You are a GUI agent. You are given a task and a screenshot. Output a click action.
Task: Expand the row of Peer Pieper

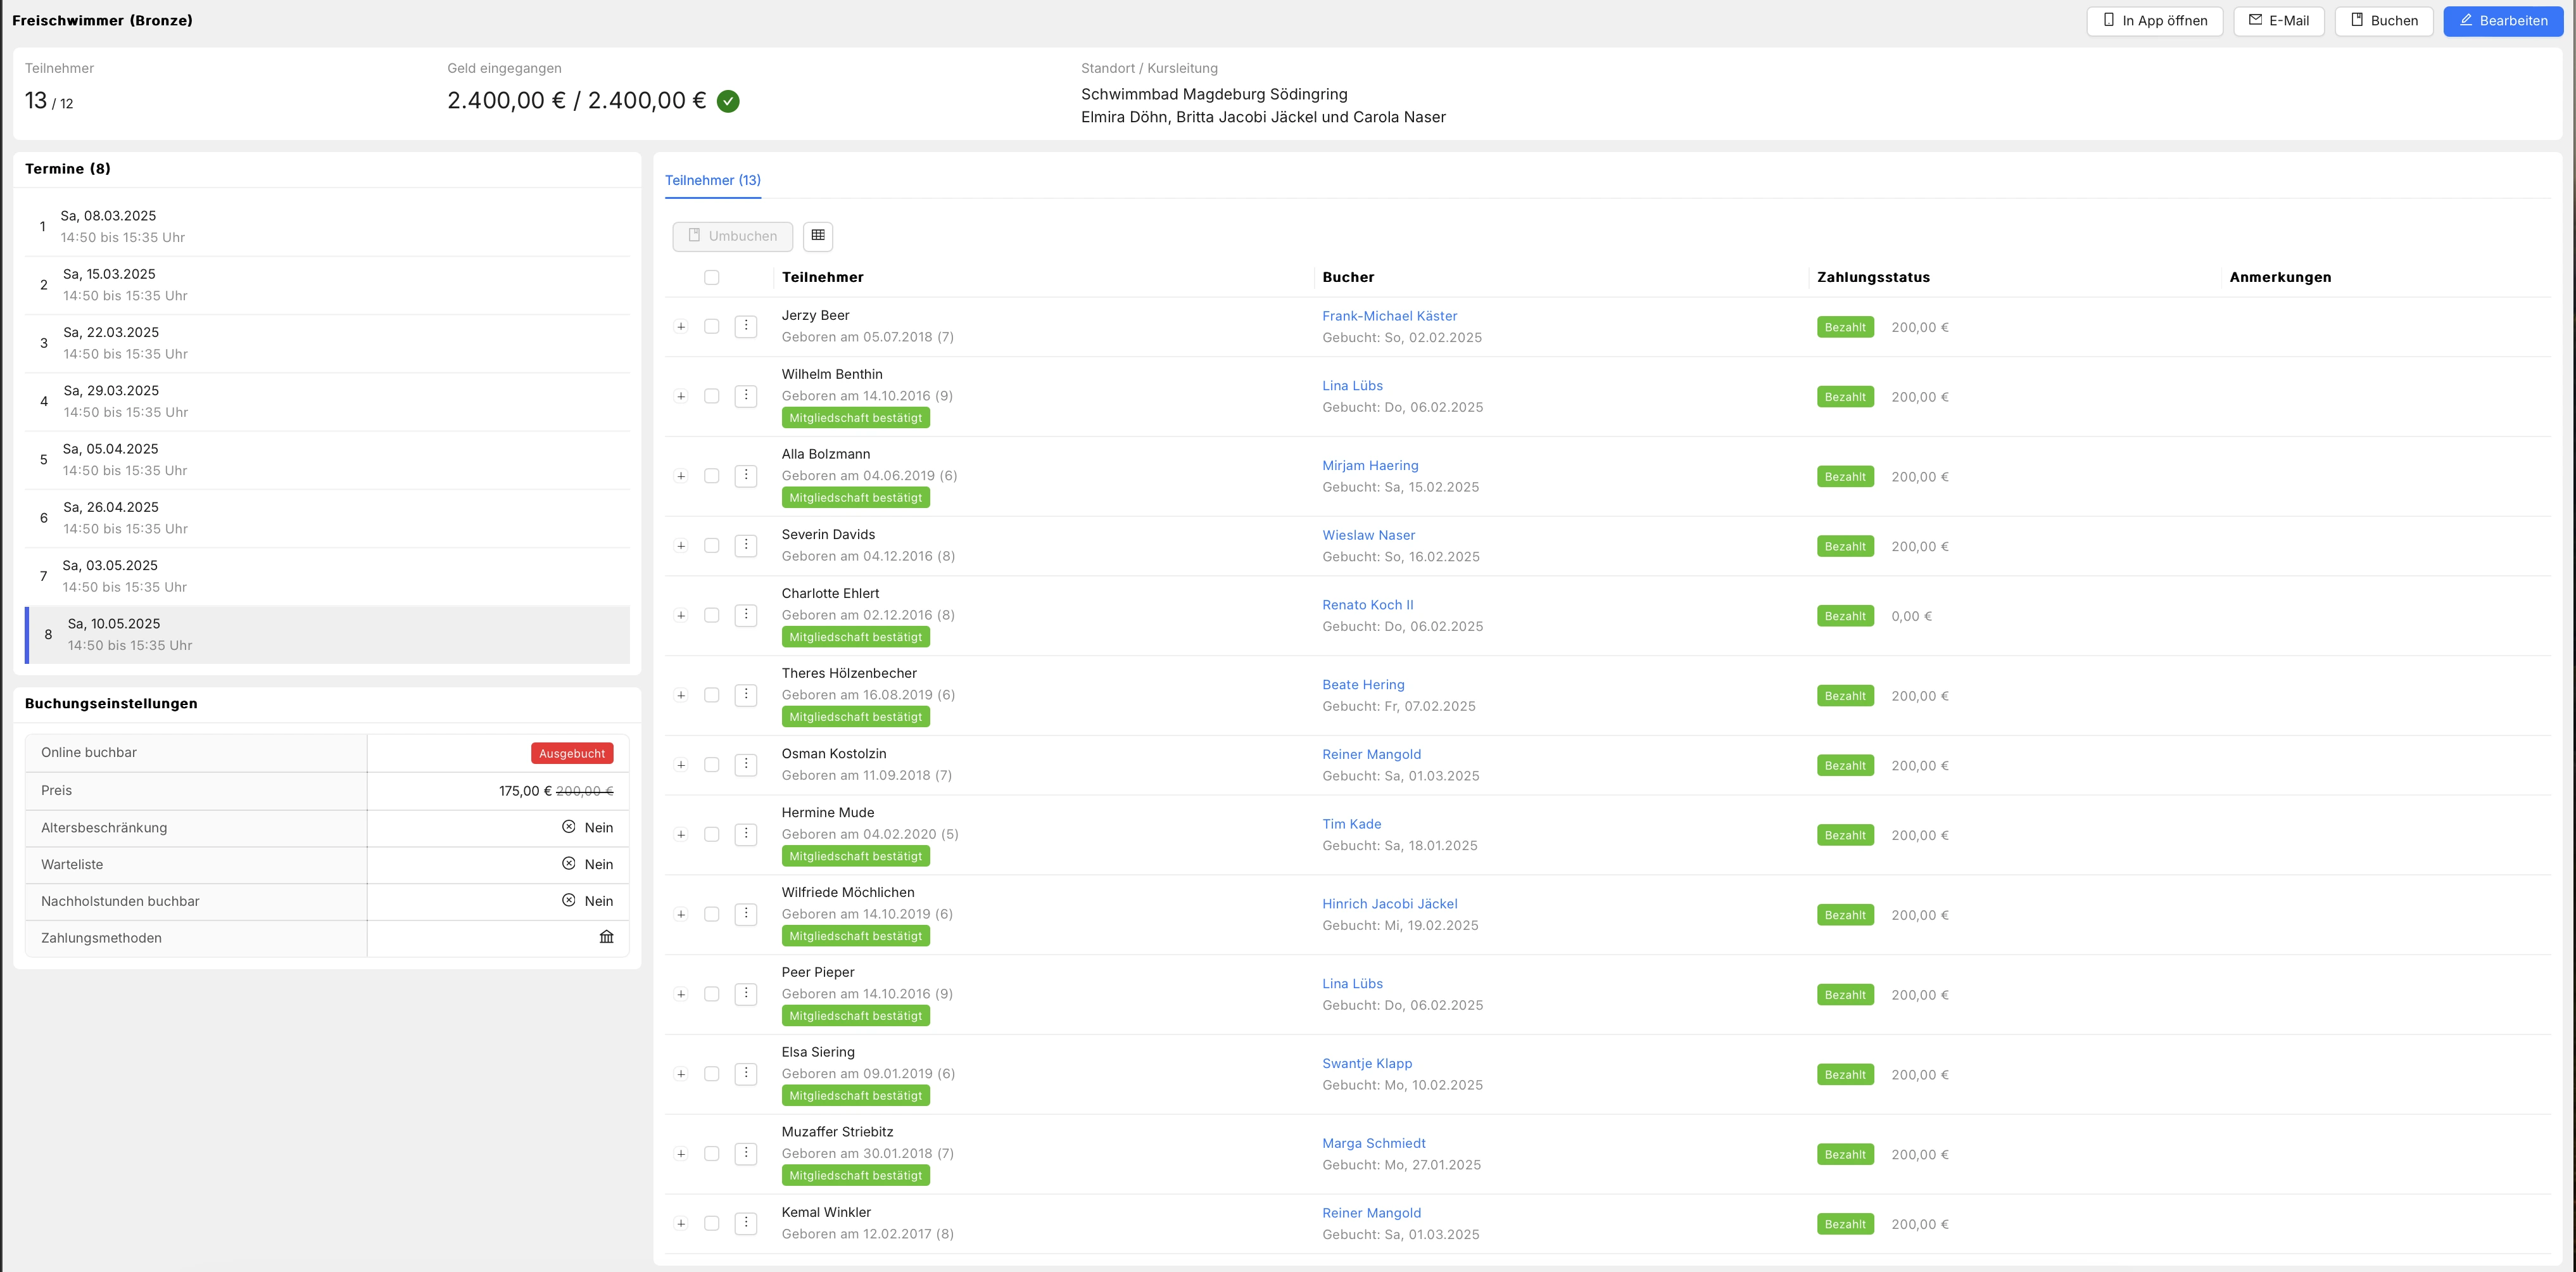(x=681, y=994)
